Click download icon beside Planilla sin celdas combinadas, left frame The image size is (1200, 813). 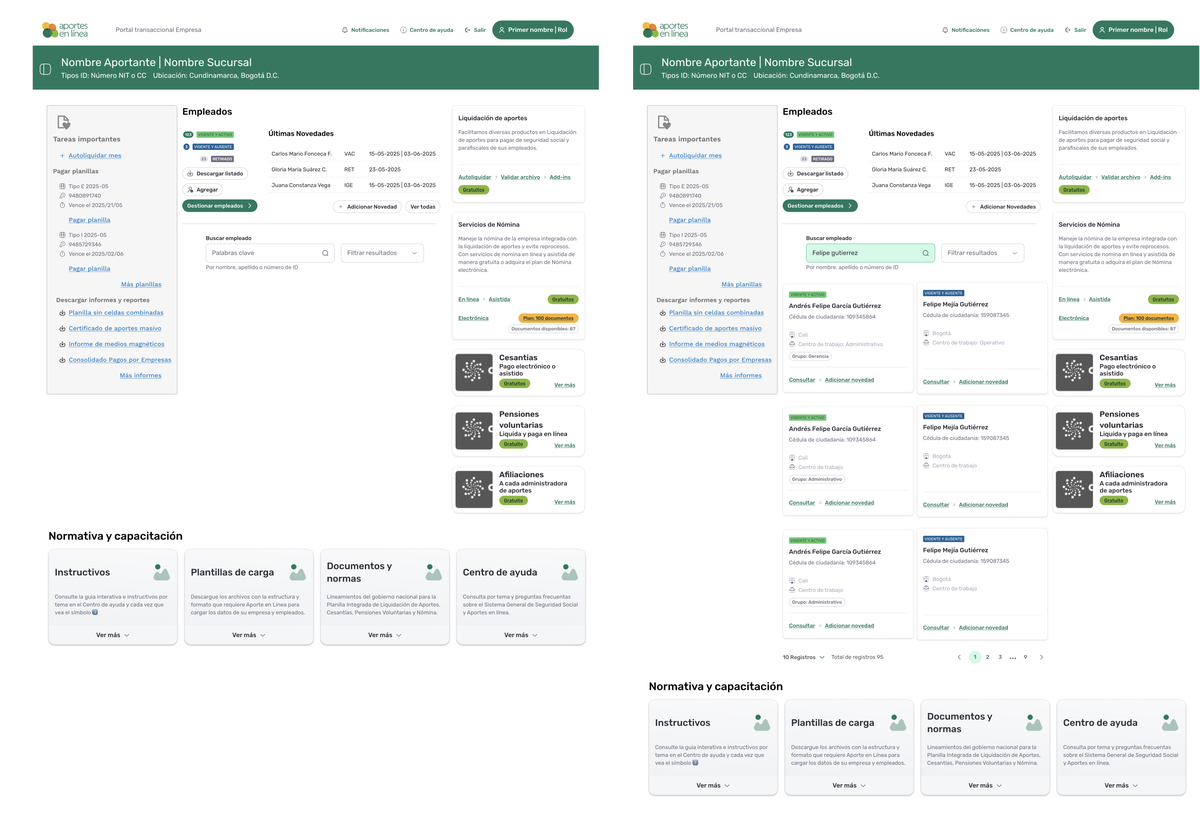coord(62,313)
